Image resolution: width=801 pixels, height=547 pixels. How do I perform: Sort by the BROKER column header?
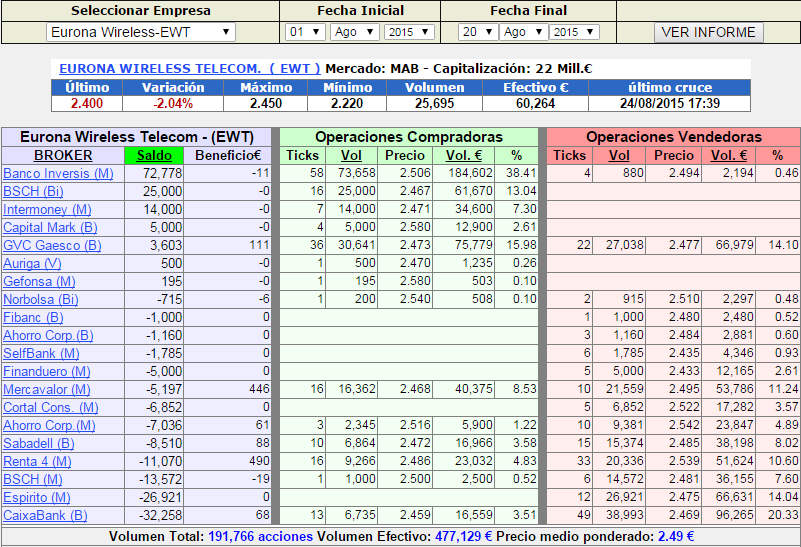click(63, 155)
